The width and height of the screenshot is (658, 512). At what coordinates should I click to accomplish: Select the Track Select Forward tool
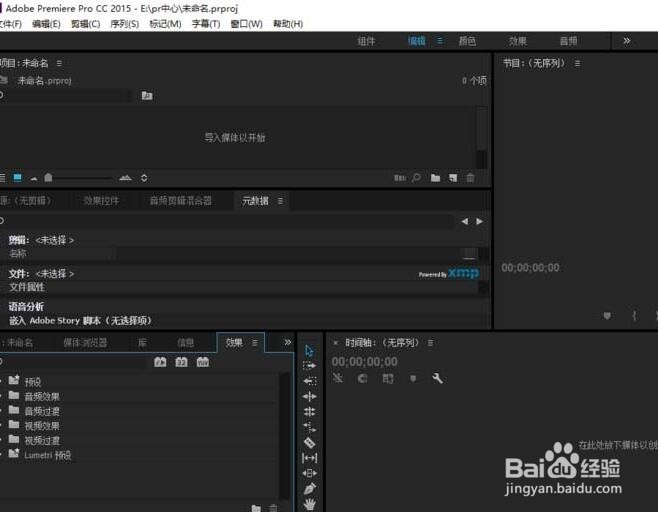tap(309, 366)
